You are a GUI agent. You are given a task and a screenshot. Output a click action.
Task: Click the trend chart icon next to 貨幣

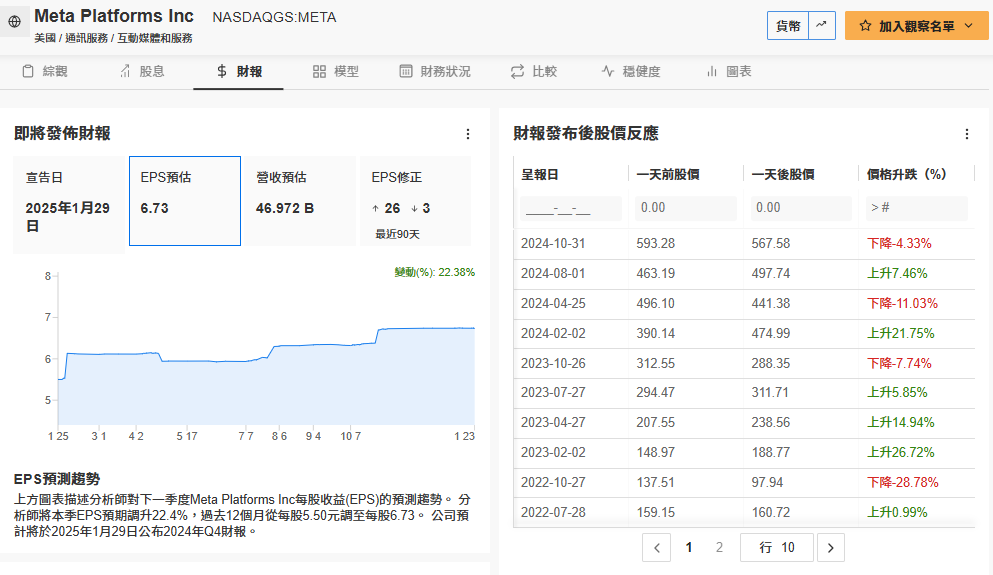pyautogui.click(x=822, y=25)
